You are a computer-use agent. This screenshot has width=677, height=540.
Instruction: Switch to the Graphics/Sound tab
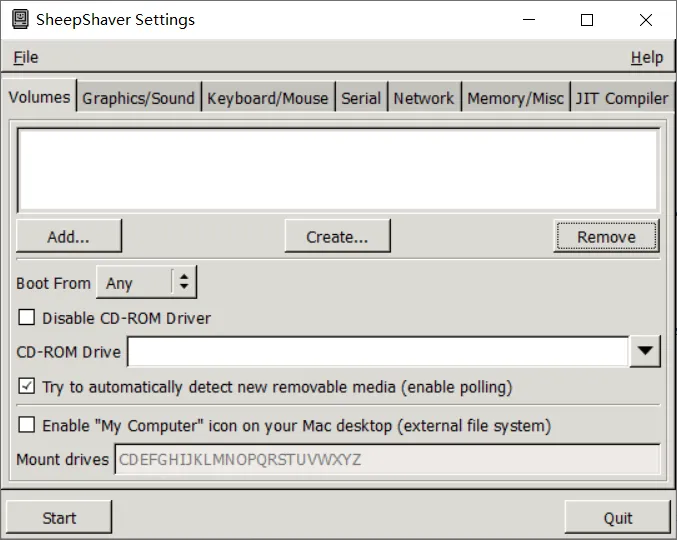(x=139, y=98)
